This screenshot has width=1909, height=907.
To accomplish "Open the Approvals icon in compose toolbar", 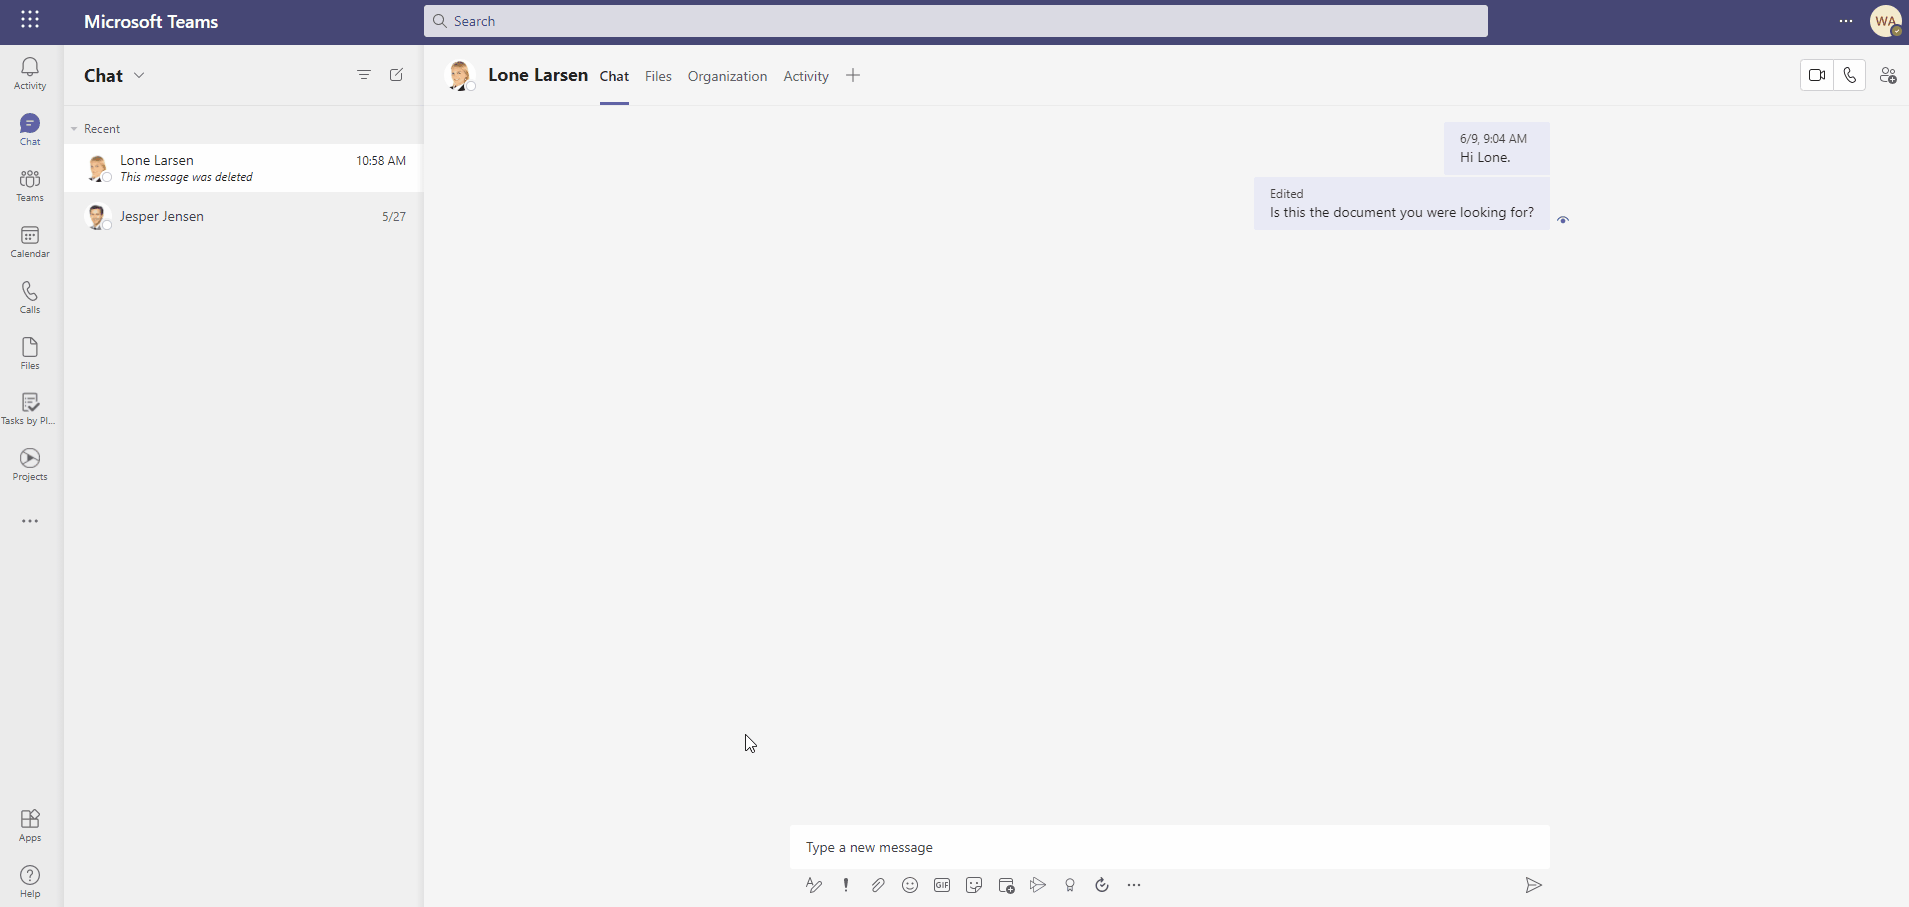I will click(x=1102, y=885).
